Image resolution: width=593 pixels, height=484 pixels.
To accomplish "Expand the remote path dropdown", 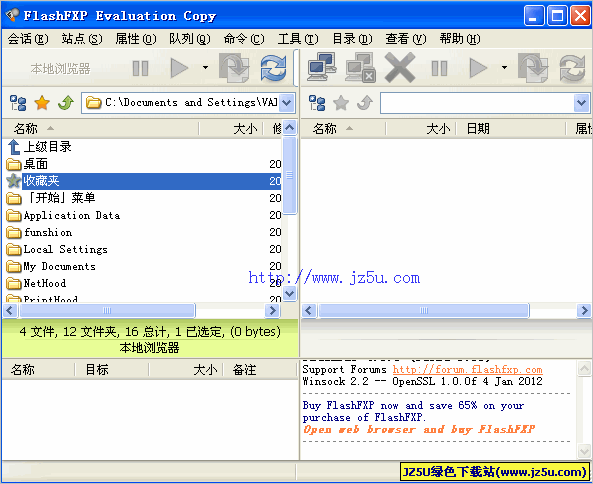I will pos(581,102).
